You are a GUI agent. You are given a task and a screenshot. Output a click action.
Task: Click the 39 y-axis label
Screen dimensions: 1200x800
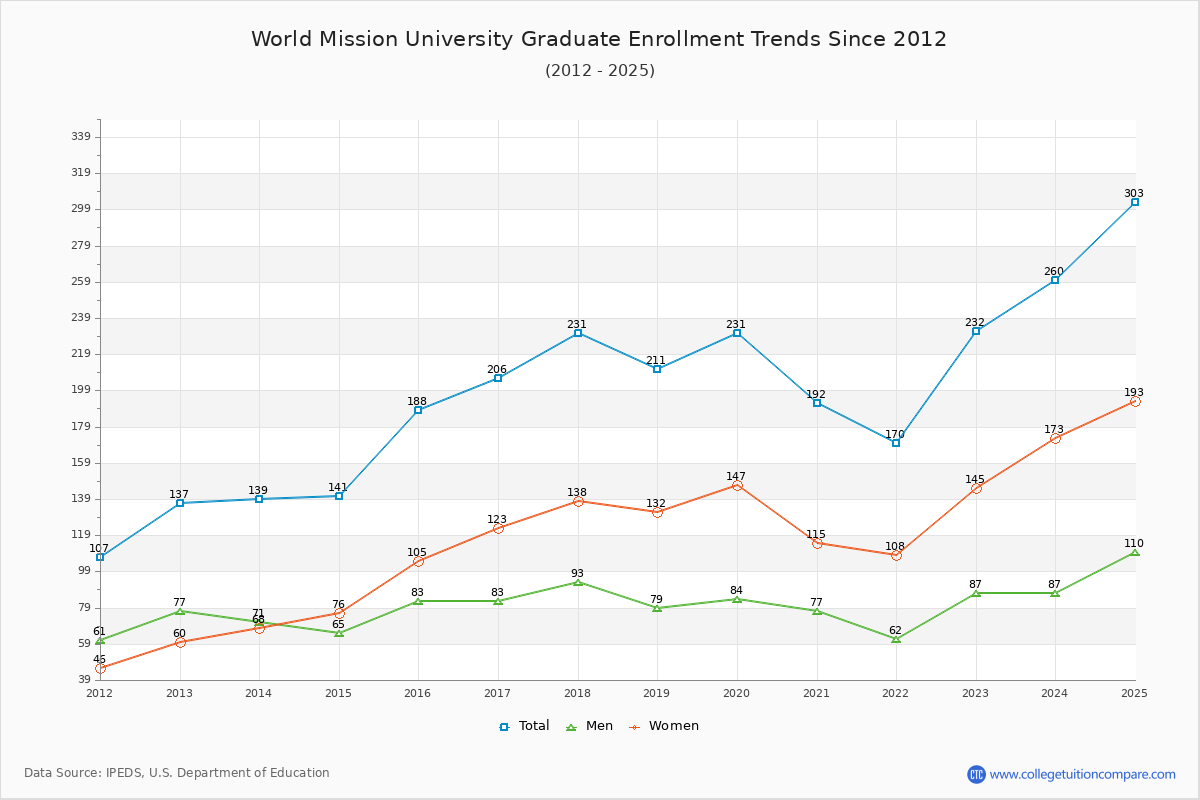[84, 680]
